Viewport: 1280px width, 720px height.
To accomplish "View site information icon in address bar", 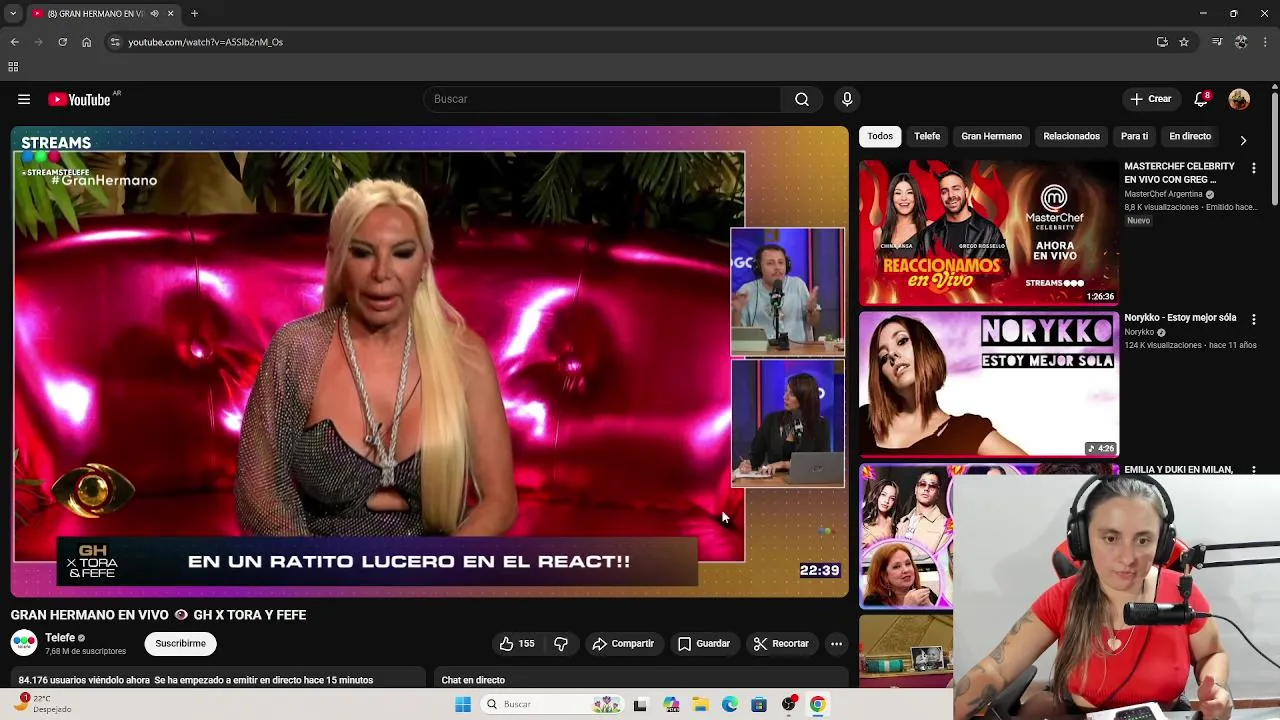I will pyautogui.click(x=115, y=42).
